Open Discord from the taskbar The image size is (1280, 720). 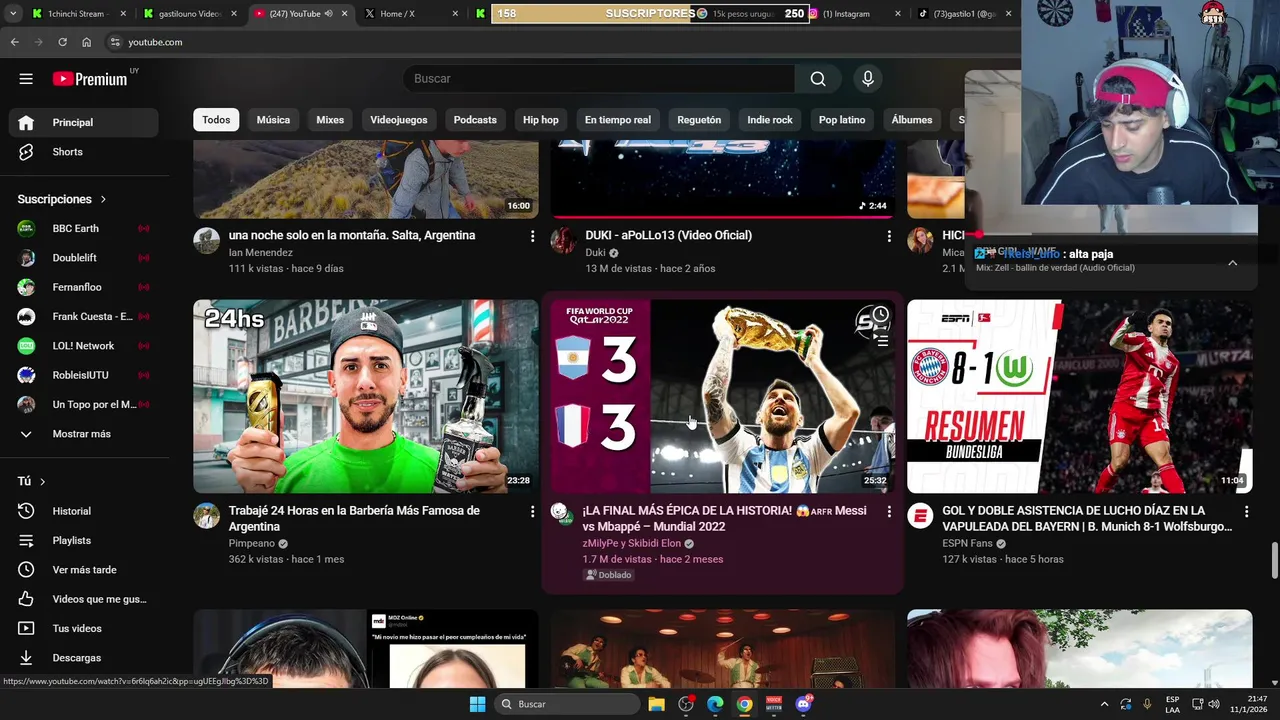tap(803, 704)
